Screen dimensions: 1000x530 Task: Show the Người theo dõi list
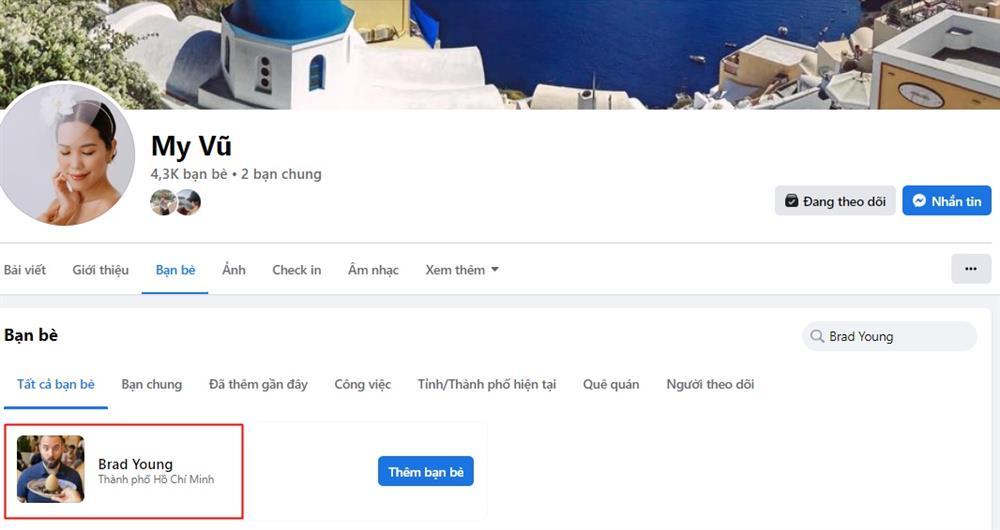point(710,384)
